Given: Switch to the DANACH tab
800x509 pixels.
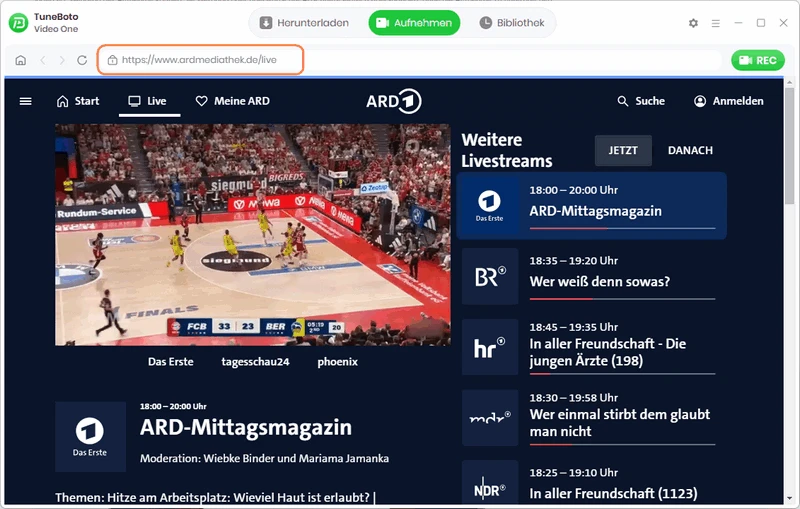Looking at the screenshot, I should tap(690, 150).
